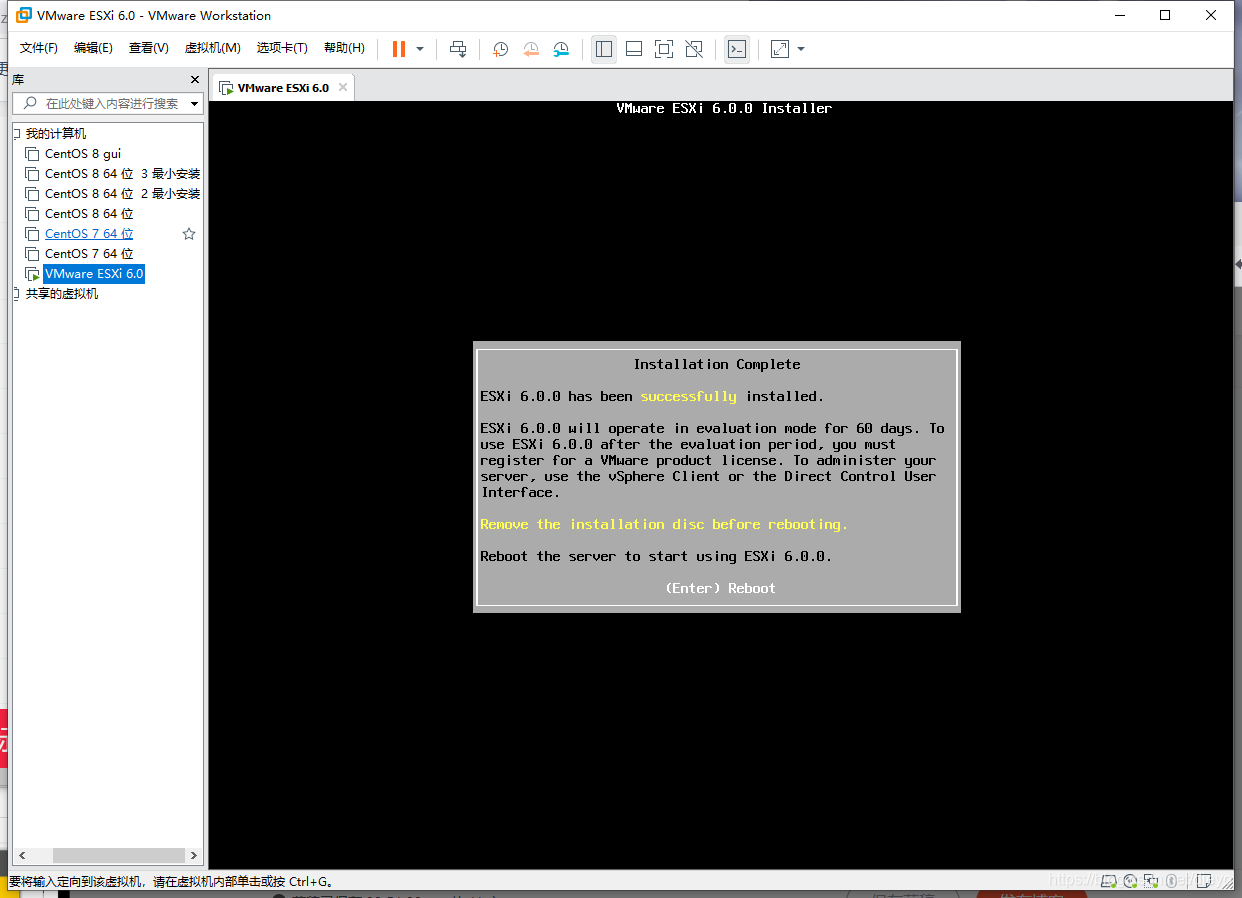This screenshot has height=898, width=1242.
Task: Close the library panel
Action: point(195,79)
